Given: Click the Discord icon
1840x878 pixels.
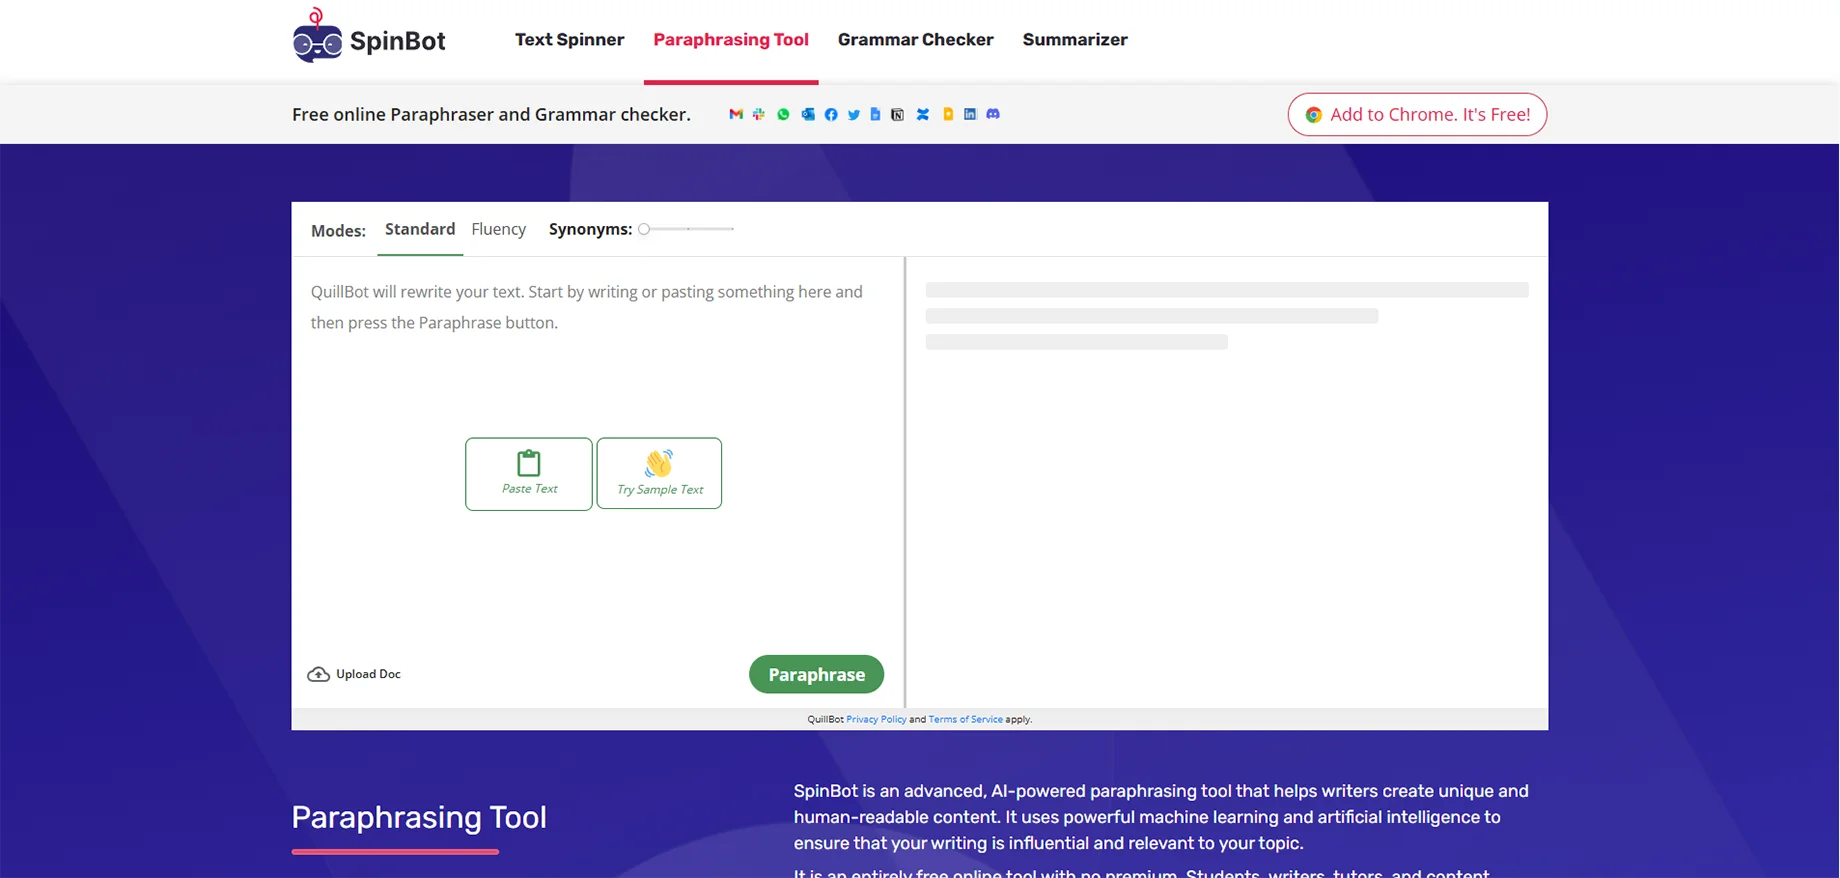Looking at the screenshot, I should coord(993,114).
